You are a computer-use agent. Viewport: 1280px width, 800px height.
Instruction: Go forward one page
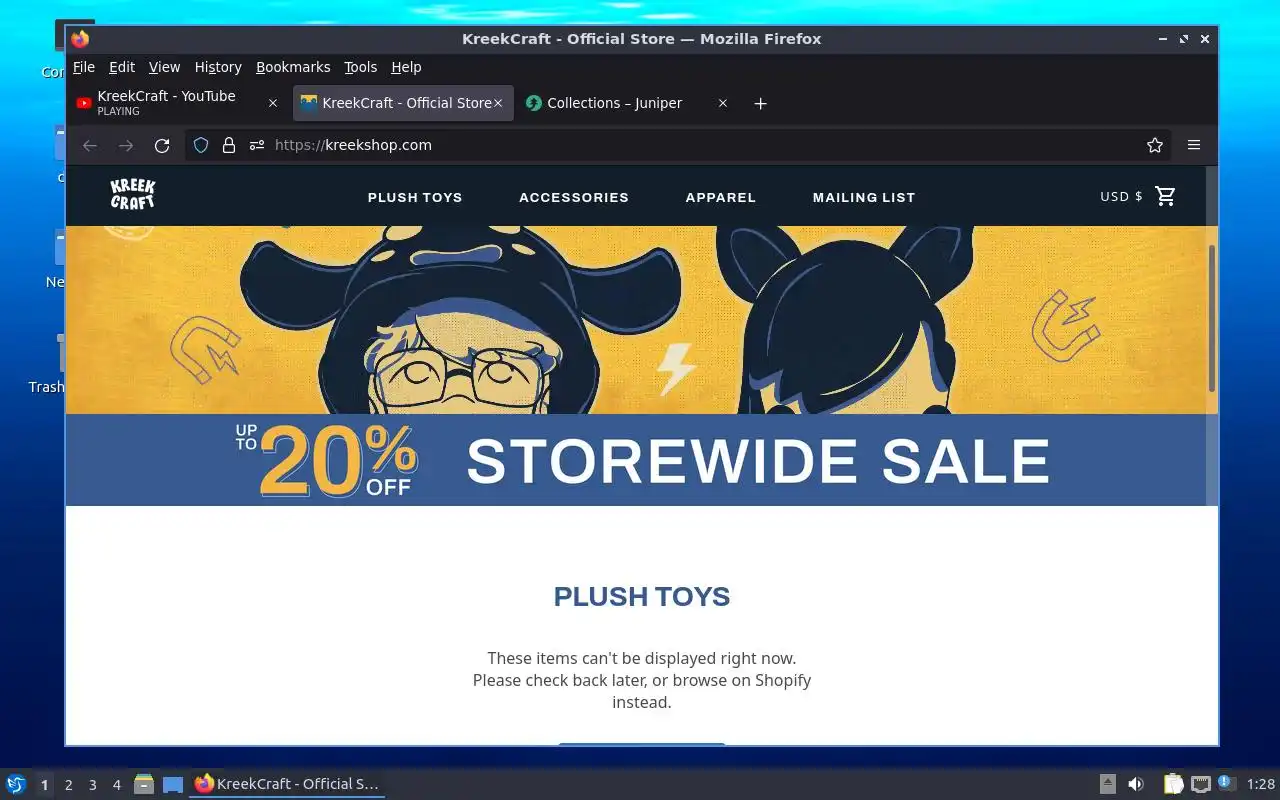click(x=126, y=145)
